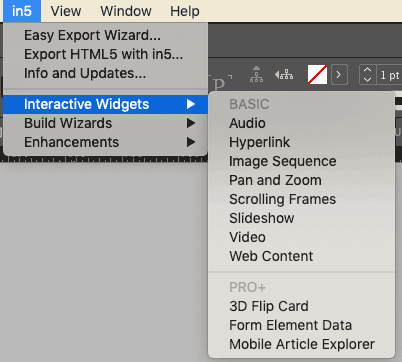Select the Audio widget
This screenshot has width=402, height=362.
(301, 123)
